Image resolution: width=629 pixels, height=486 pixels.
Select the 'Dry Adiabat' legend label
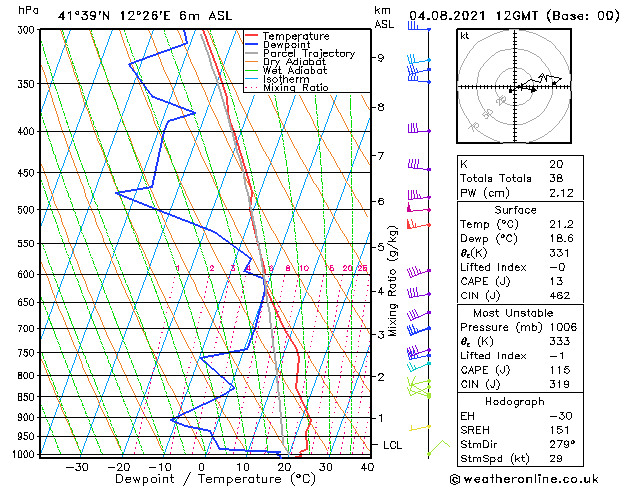[x=294, y=62]
